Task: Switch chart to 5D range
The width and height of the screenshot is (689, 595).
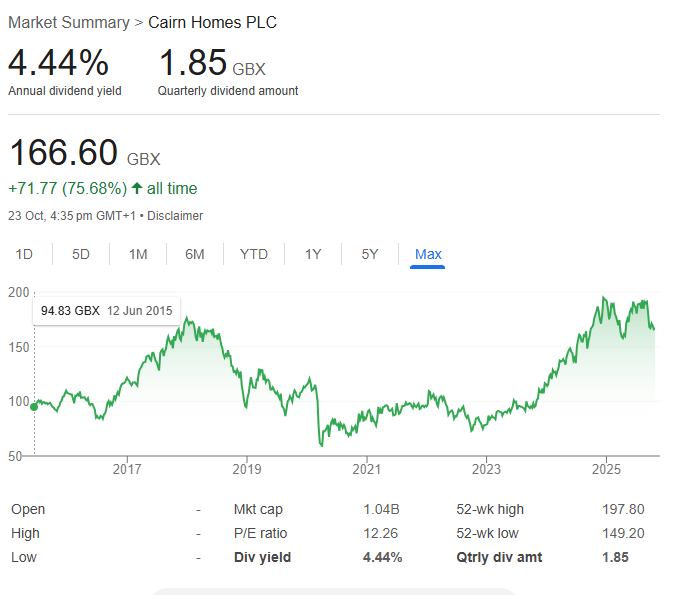Action: coord(81,254)
